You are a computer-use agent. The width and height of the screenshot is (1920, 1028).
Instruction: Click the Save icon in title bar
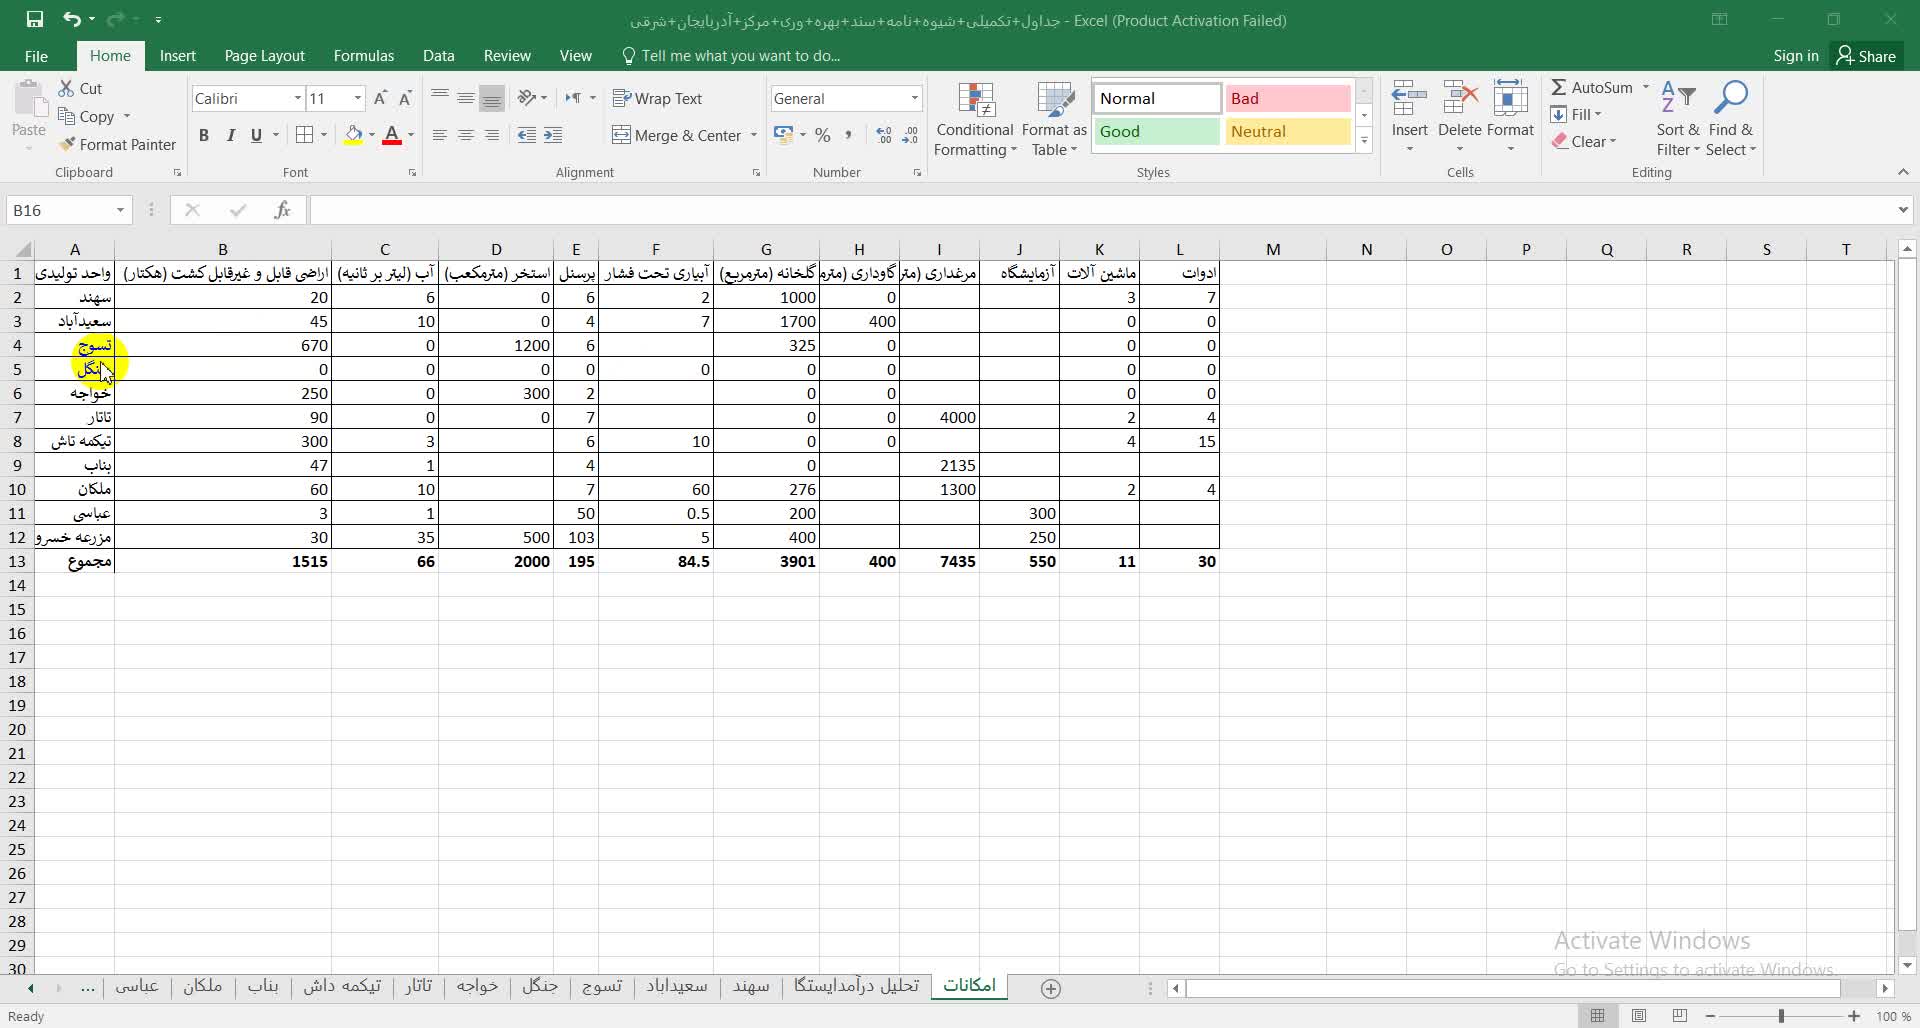[x=34, y=20]
